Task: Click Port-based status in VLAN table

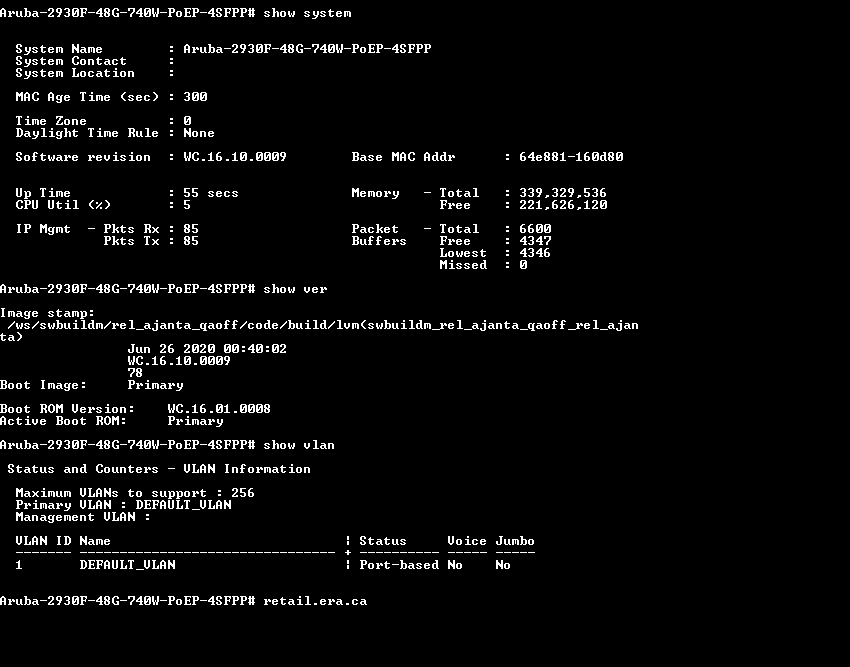Action: tap(399, 565)
